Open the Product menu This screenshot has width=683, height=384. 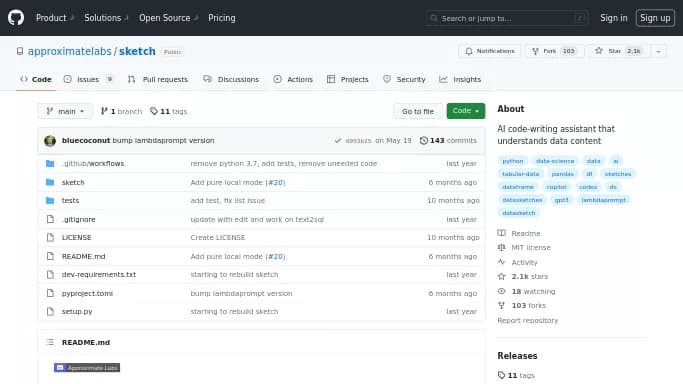(55, 18)
